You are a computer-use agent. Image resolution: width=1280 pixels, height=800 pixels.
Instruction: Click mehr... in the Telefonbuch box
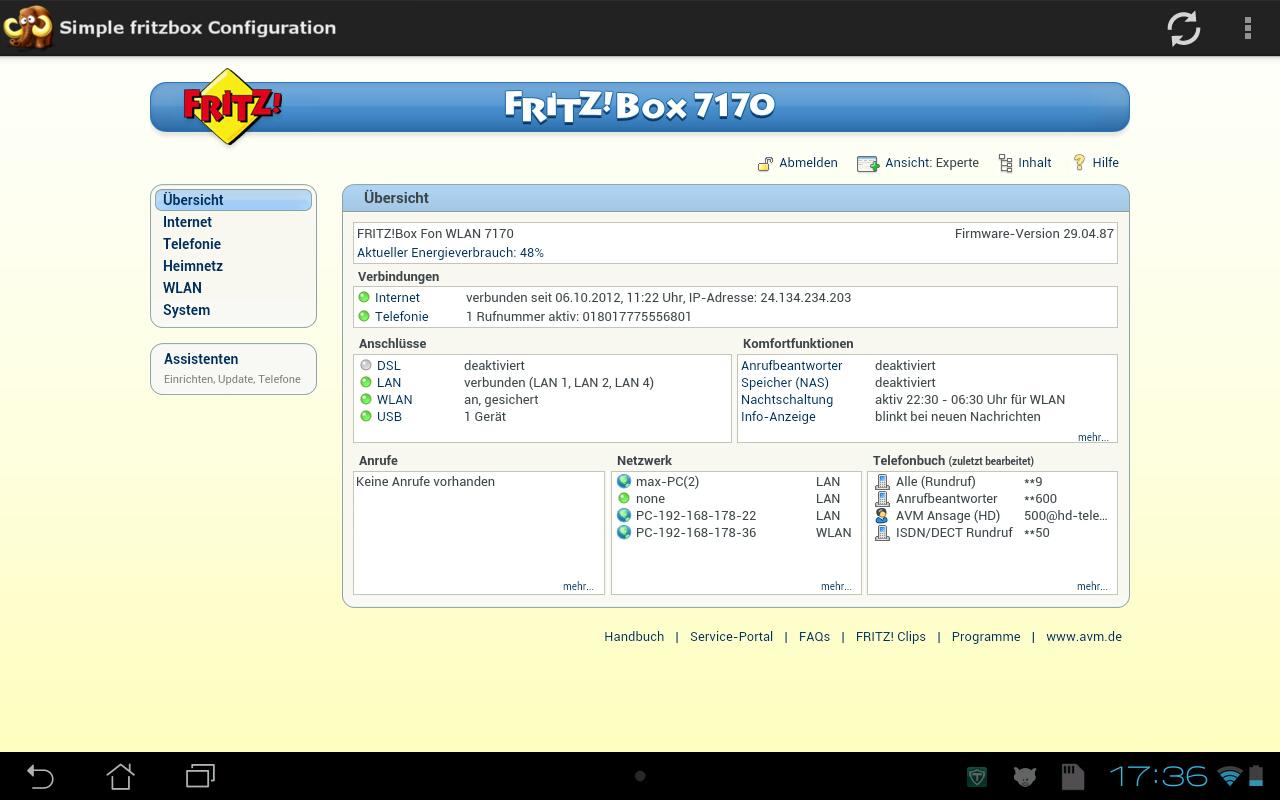[x=1092, y=587]
